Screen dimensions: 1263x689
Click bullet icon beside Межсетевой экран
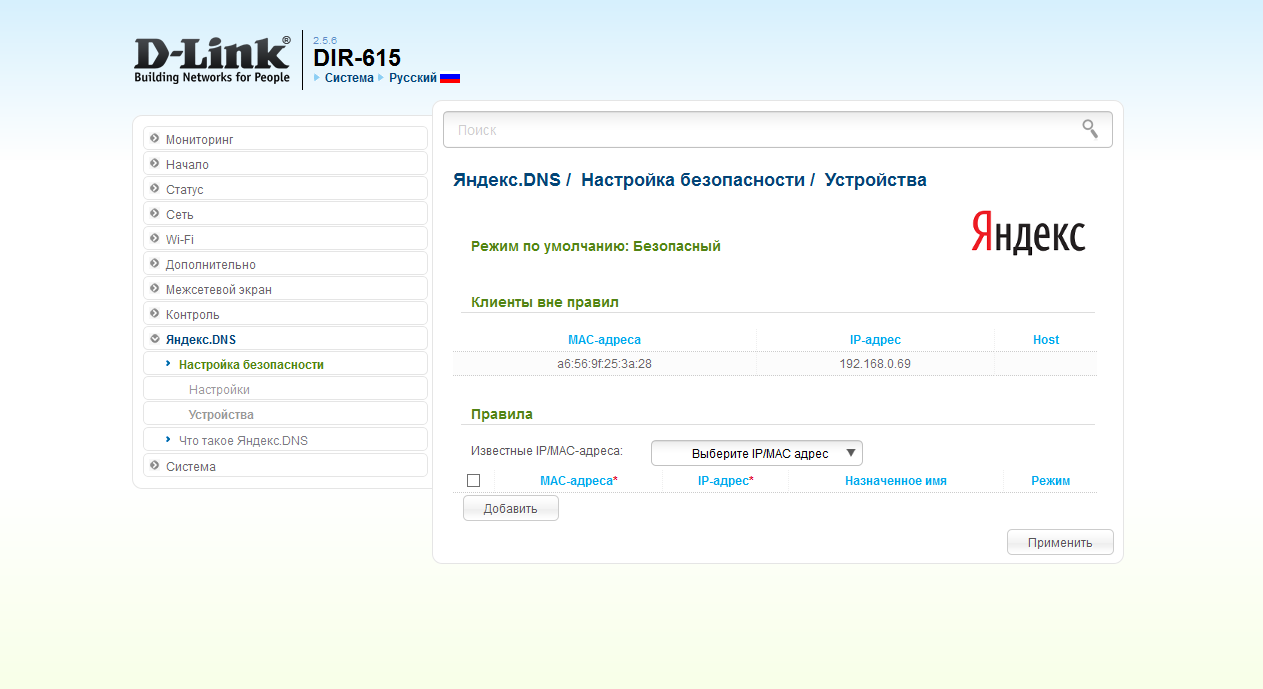(x=155, y=289)
